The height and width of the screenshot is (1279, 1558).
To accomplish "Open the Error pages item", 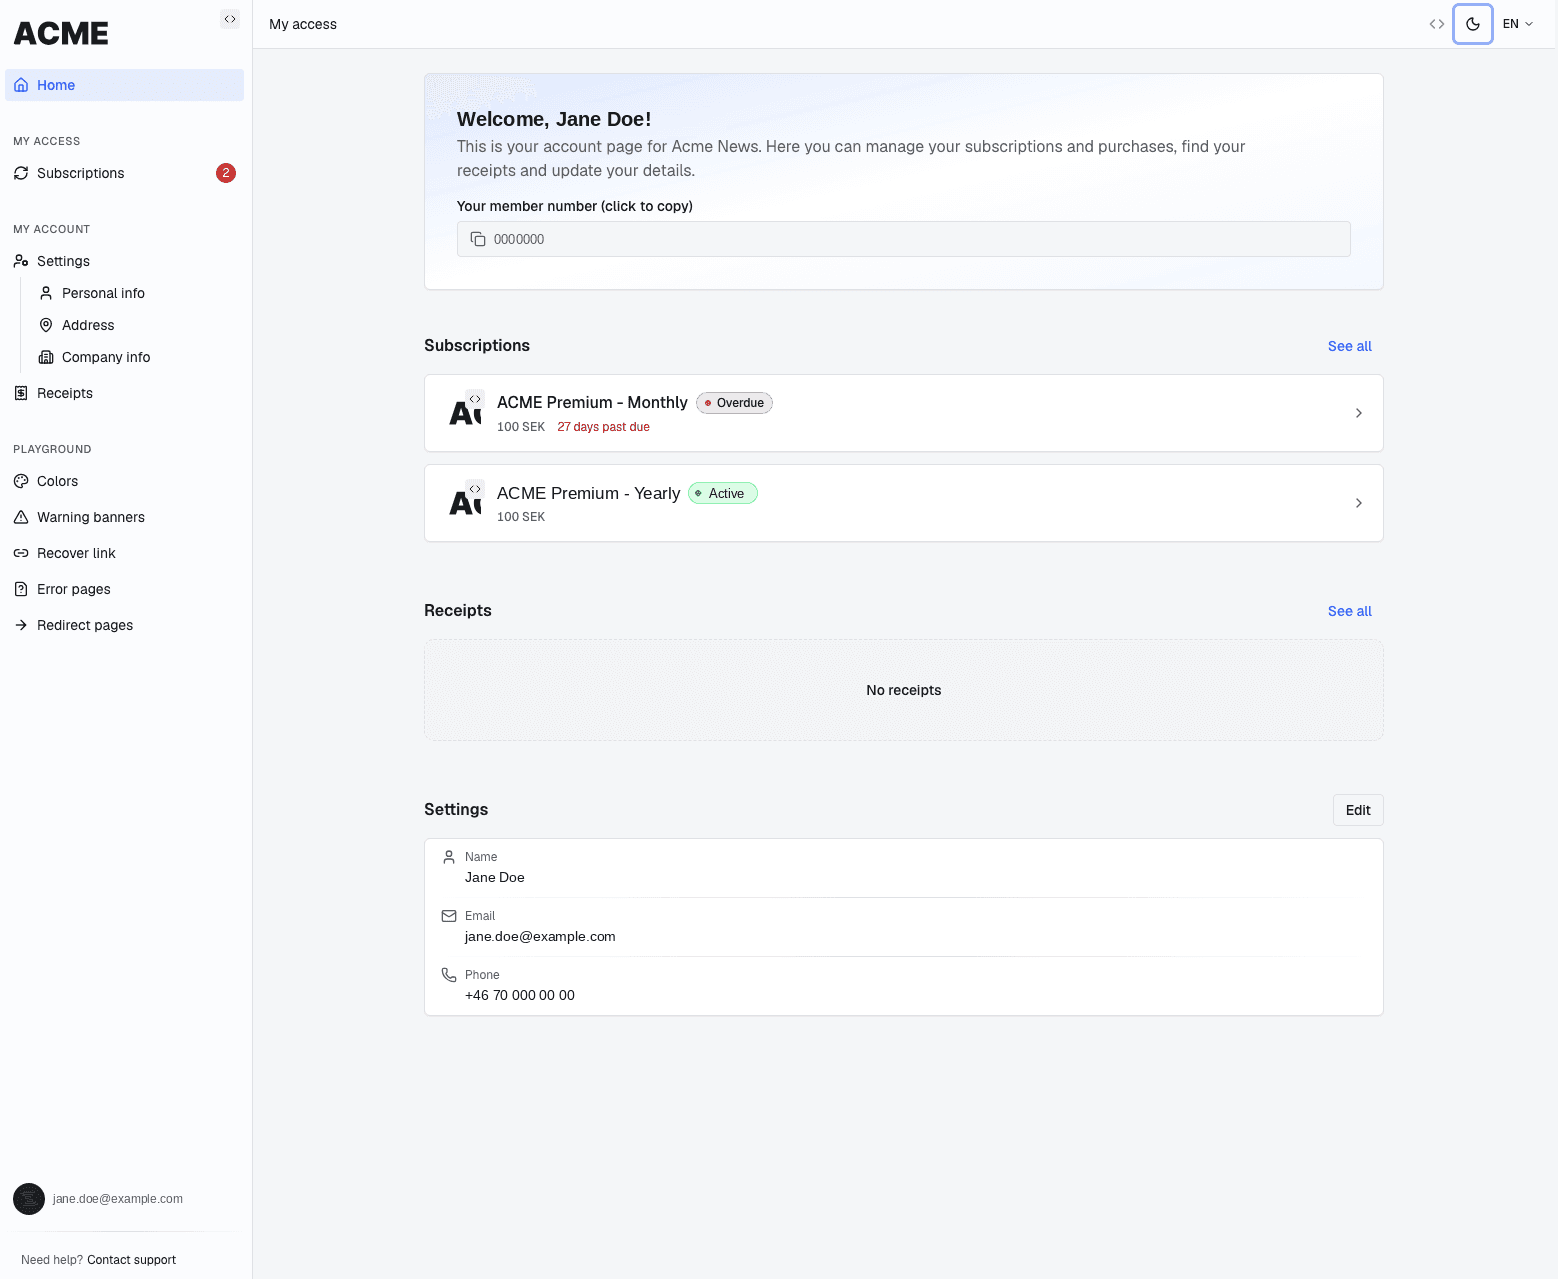I will (124, 589).
